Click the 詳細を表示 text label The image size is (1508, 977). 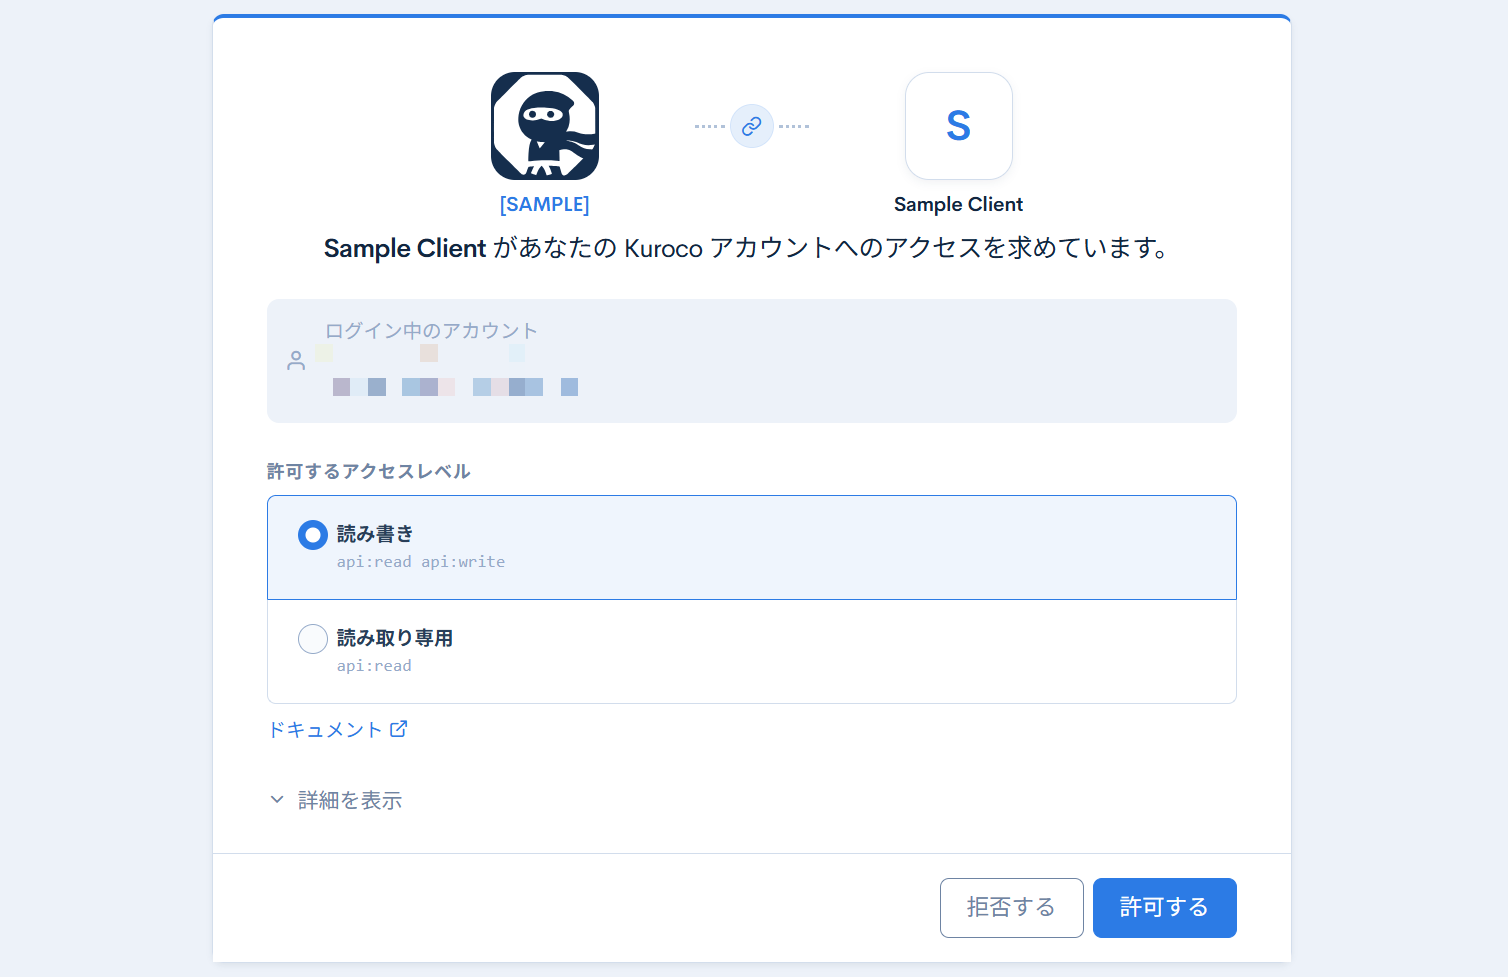tap(350, 800)
